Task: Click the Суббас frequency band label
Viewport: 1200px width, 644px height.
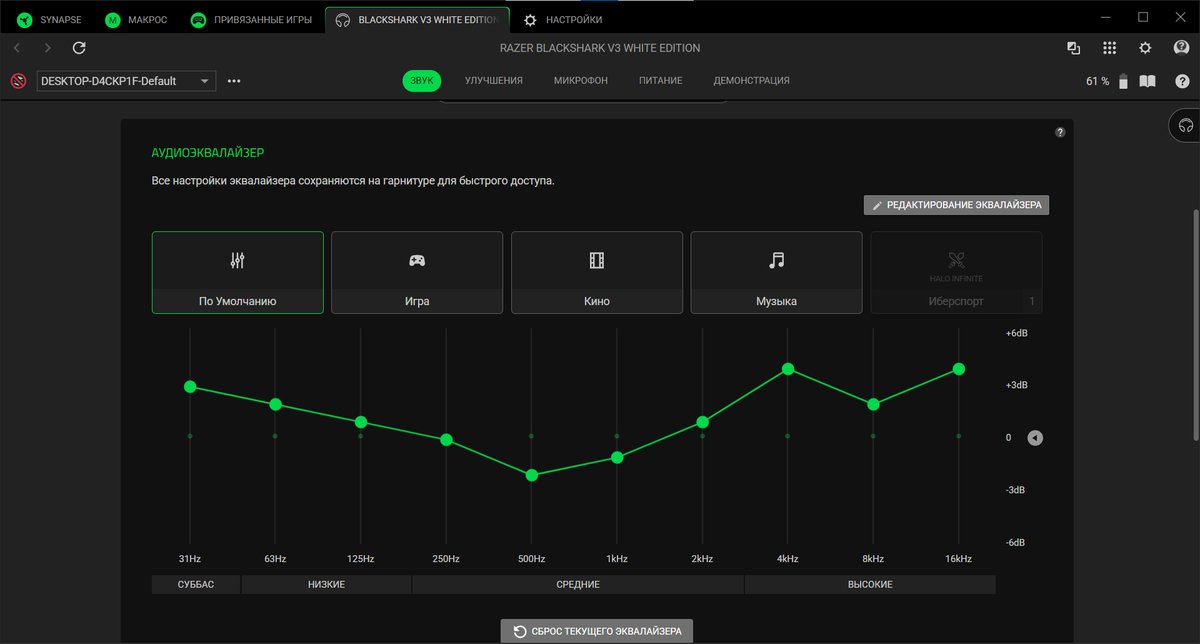Action: click(196, 584)
